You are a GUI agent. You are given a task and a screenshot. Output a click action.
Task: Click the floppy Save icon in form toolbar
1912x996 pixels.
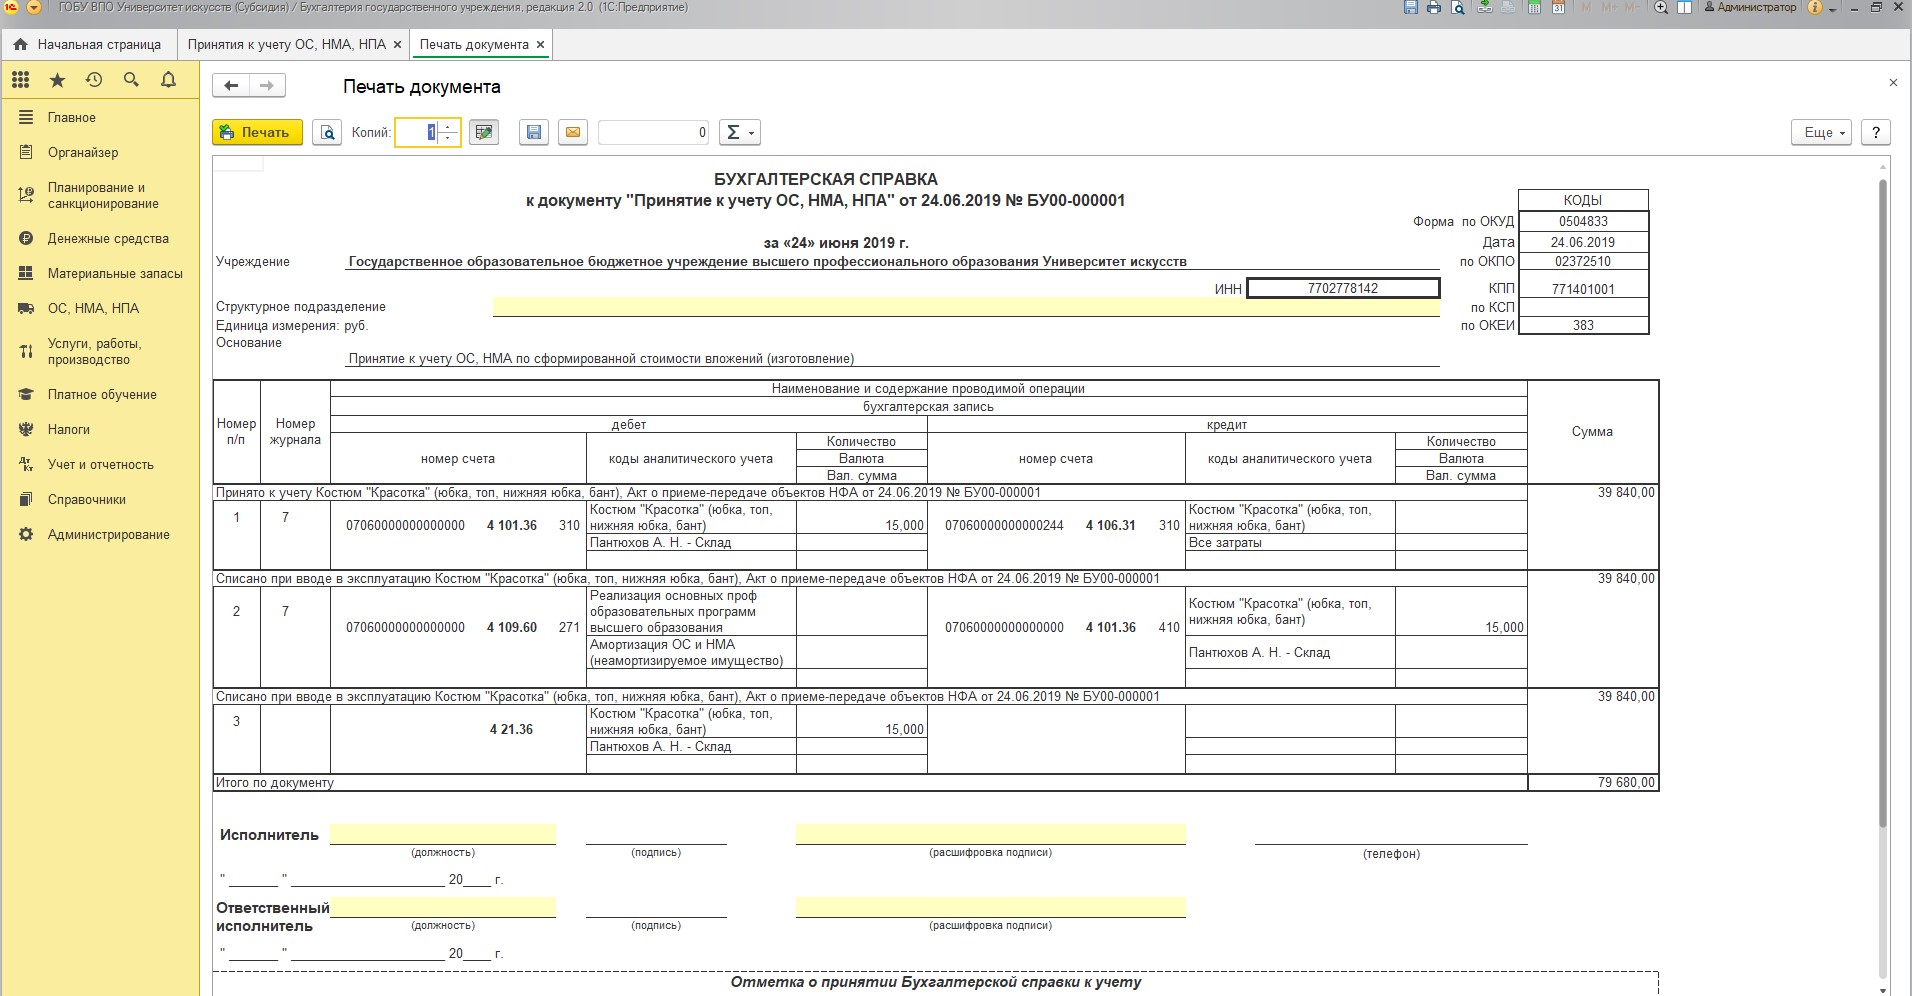coord(534,132)
